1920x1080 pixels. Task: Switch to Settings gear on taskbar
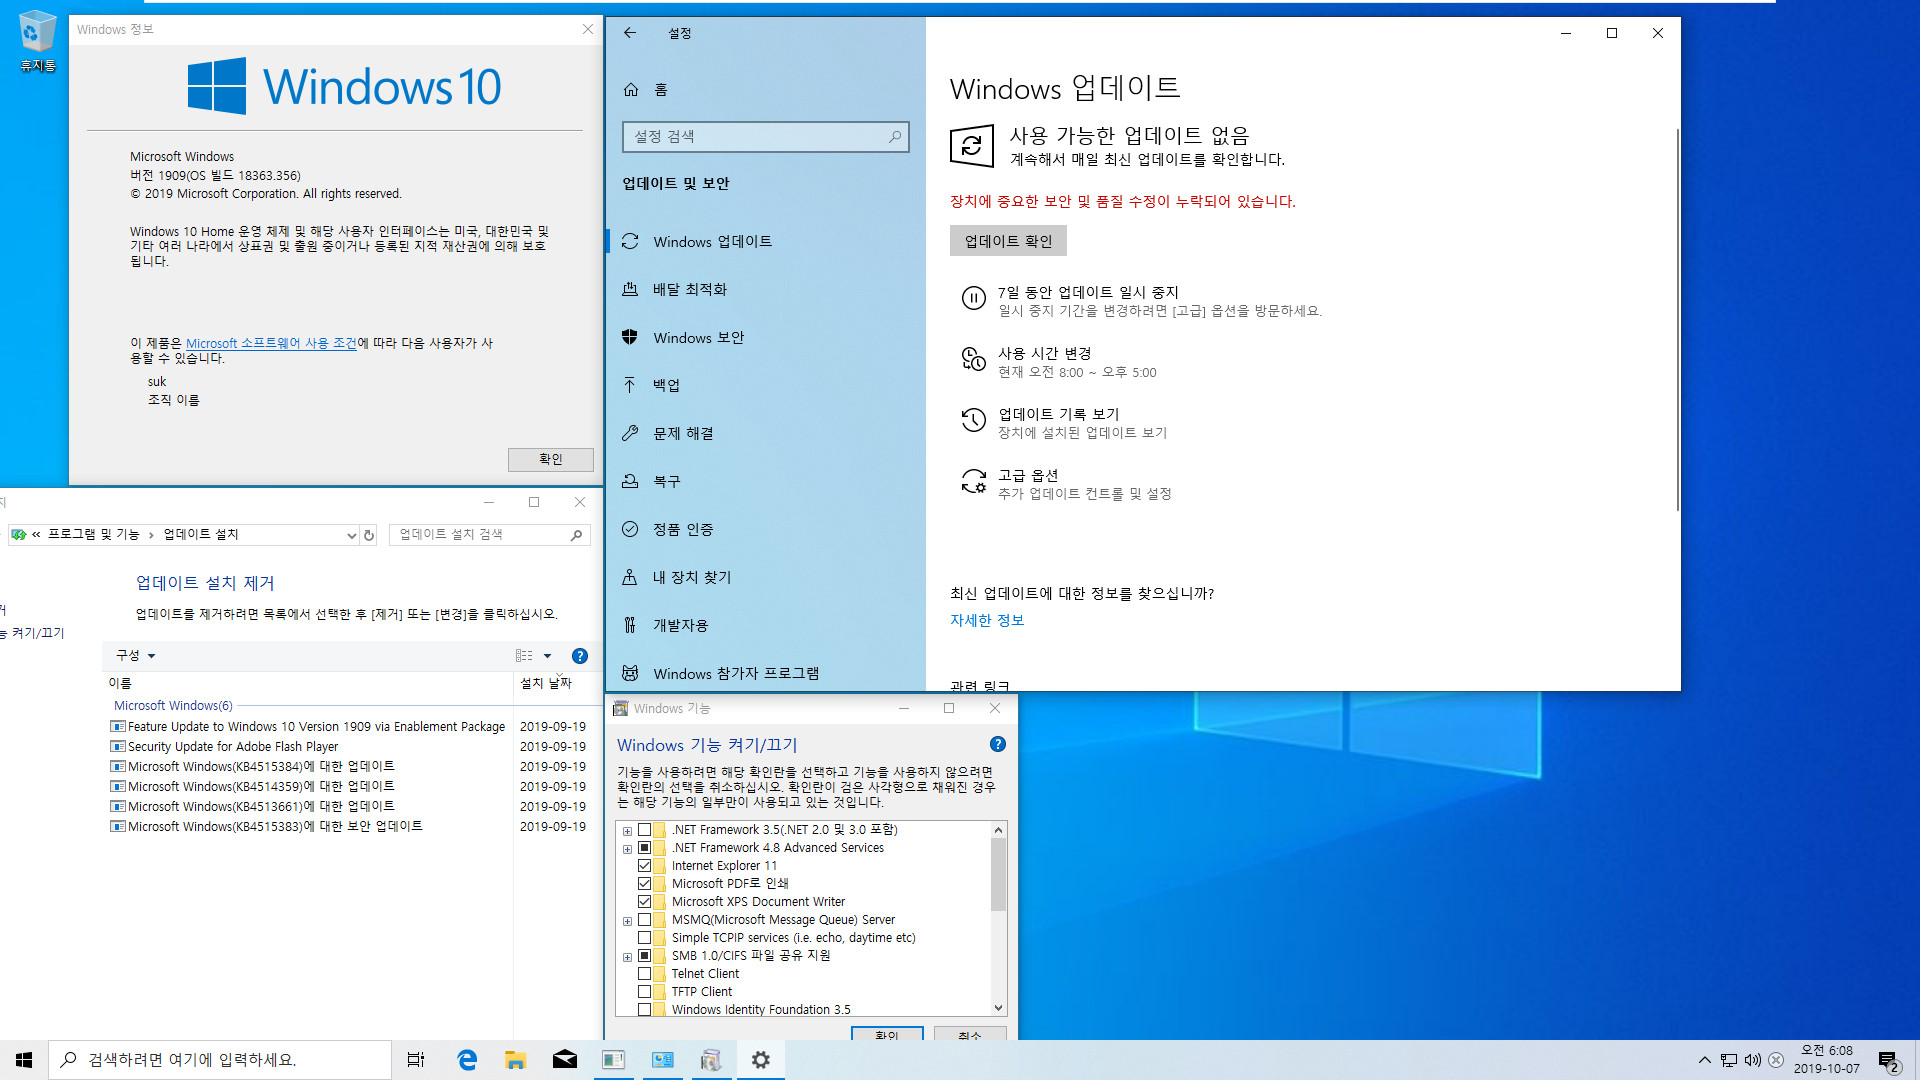[x=761, y=1060]
